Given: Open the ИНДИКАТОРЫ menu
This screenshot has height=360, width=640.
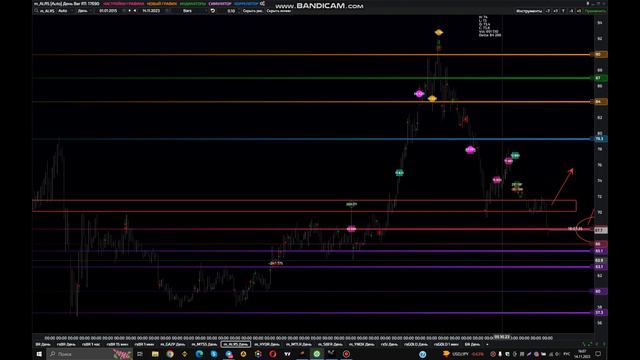Looking at the screenshot, I should (x=192, y=4).
